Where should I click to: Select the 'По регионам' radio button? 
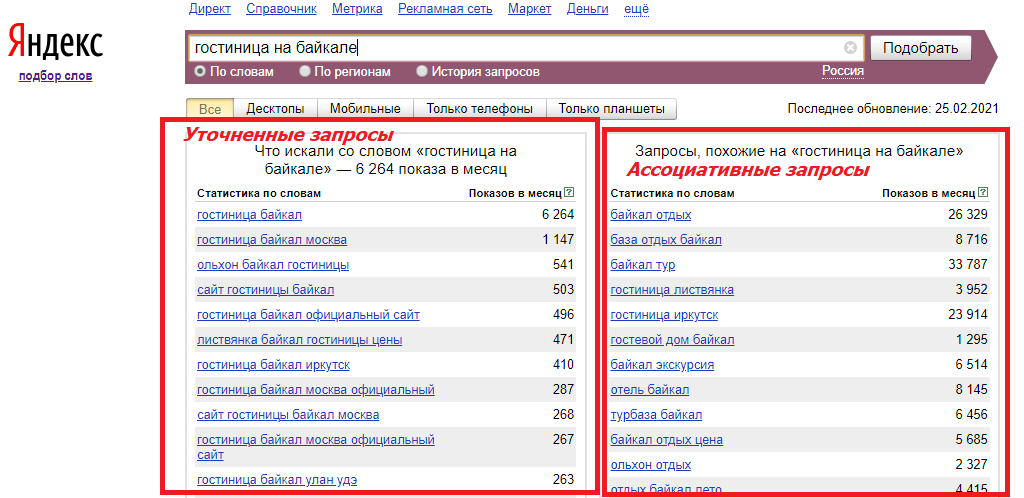305,72
